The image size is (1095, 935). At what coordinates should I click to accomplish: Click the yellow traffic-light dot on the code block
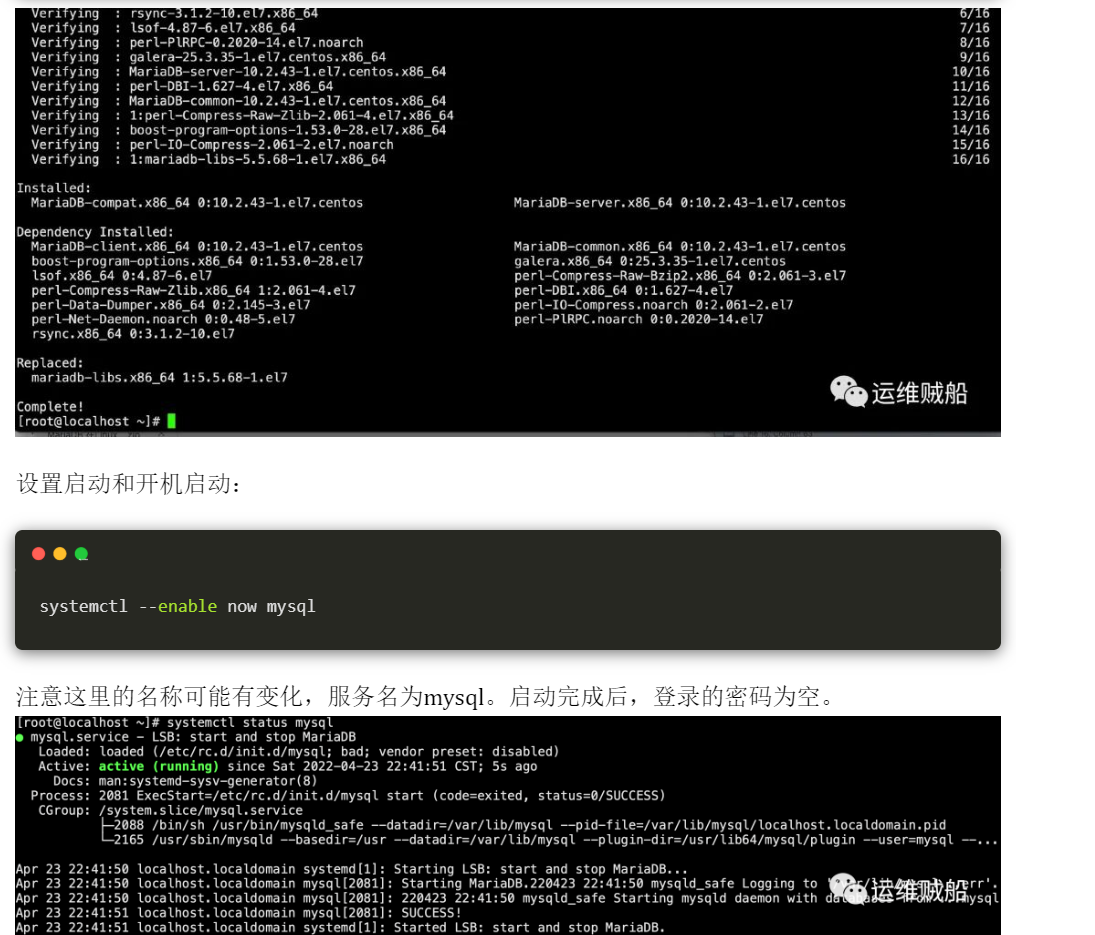58,553
